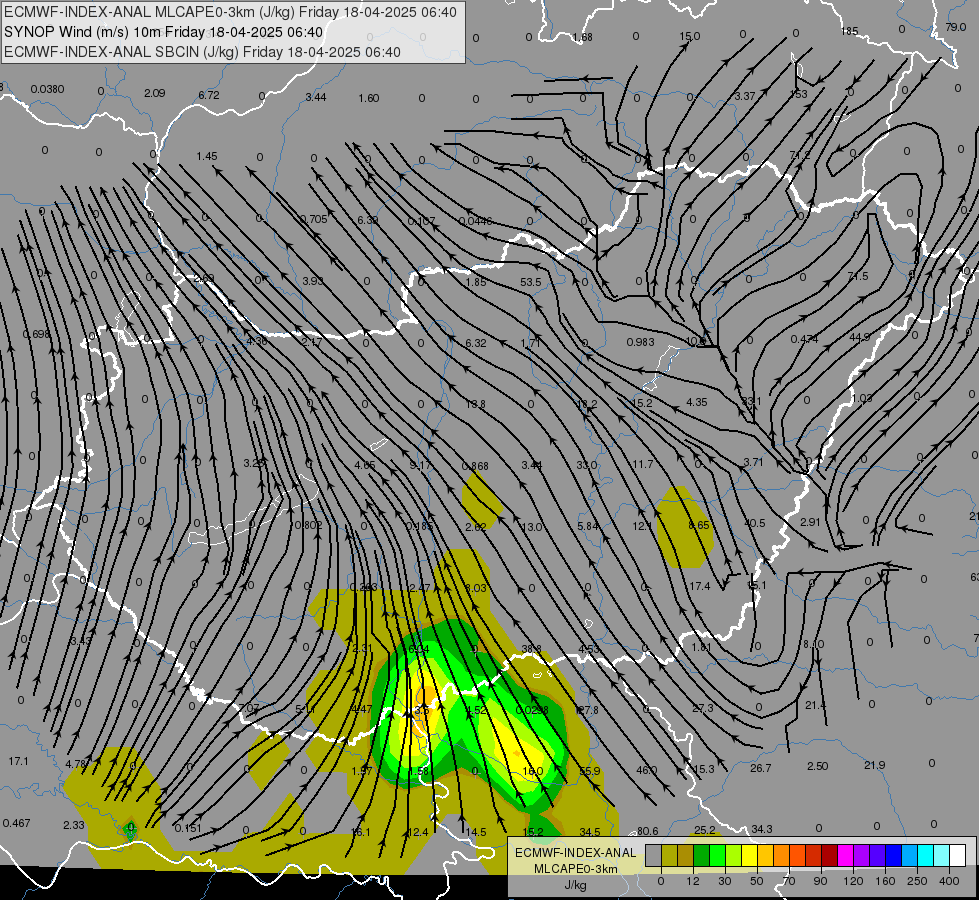Select the map value 71.5

point(858,276)
